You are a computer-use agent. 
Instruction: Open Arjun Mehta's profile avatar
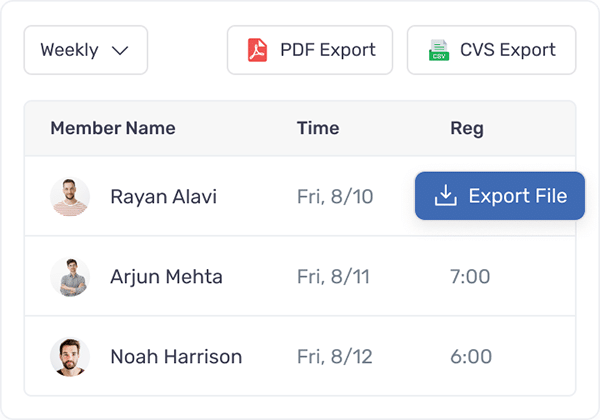70,277
